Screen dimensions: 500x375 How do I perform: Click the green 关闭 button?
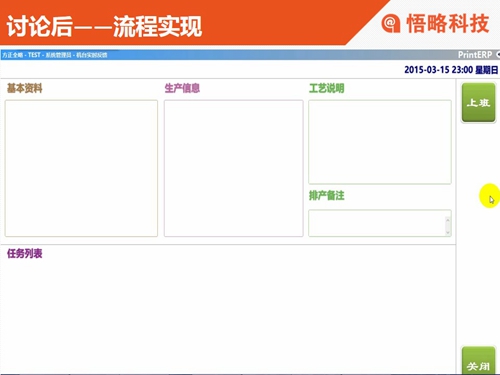478,361
